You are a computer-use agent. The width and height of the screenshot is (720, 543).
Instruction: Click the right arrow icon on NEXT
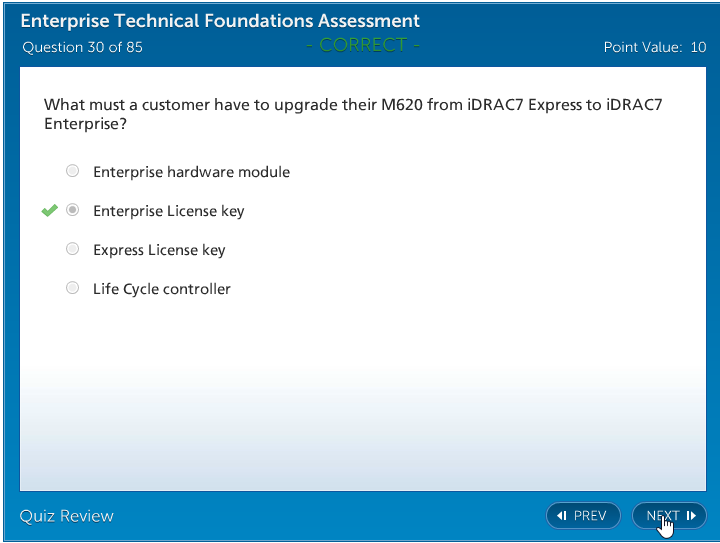pyautogui.click(x=690, y=516)
